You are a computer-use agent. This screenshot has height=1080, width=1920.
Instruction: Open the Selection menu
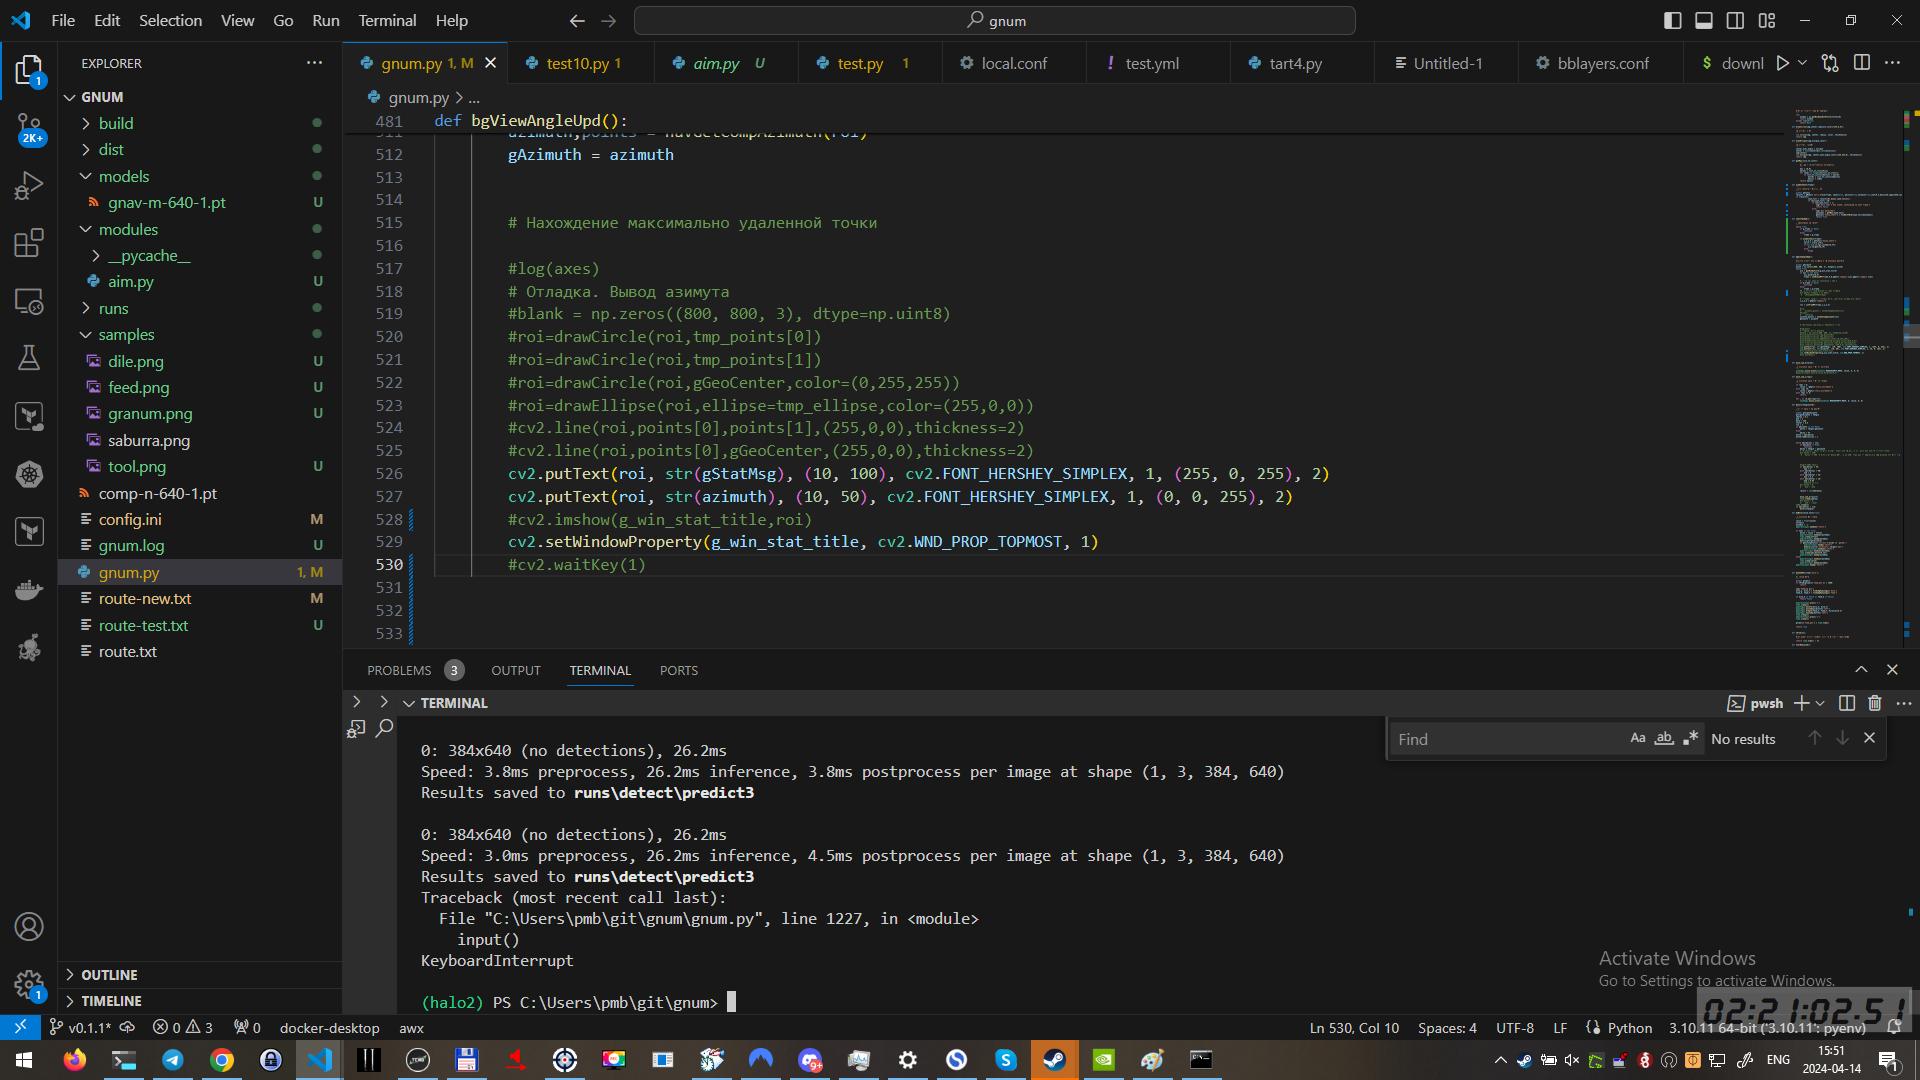(170, 20)
